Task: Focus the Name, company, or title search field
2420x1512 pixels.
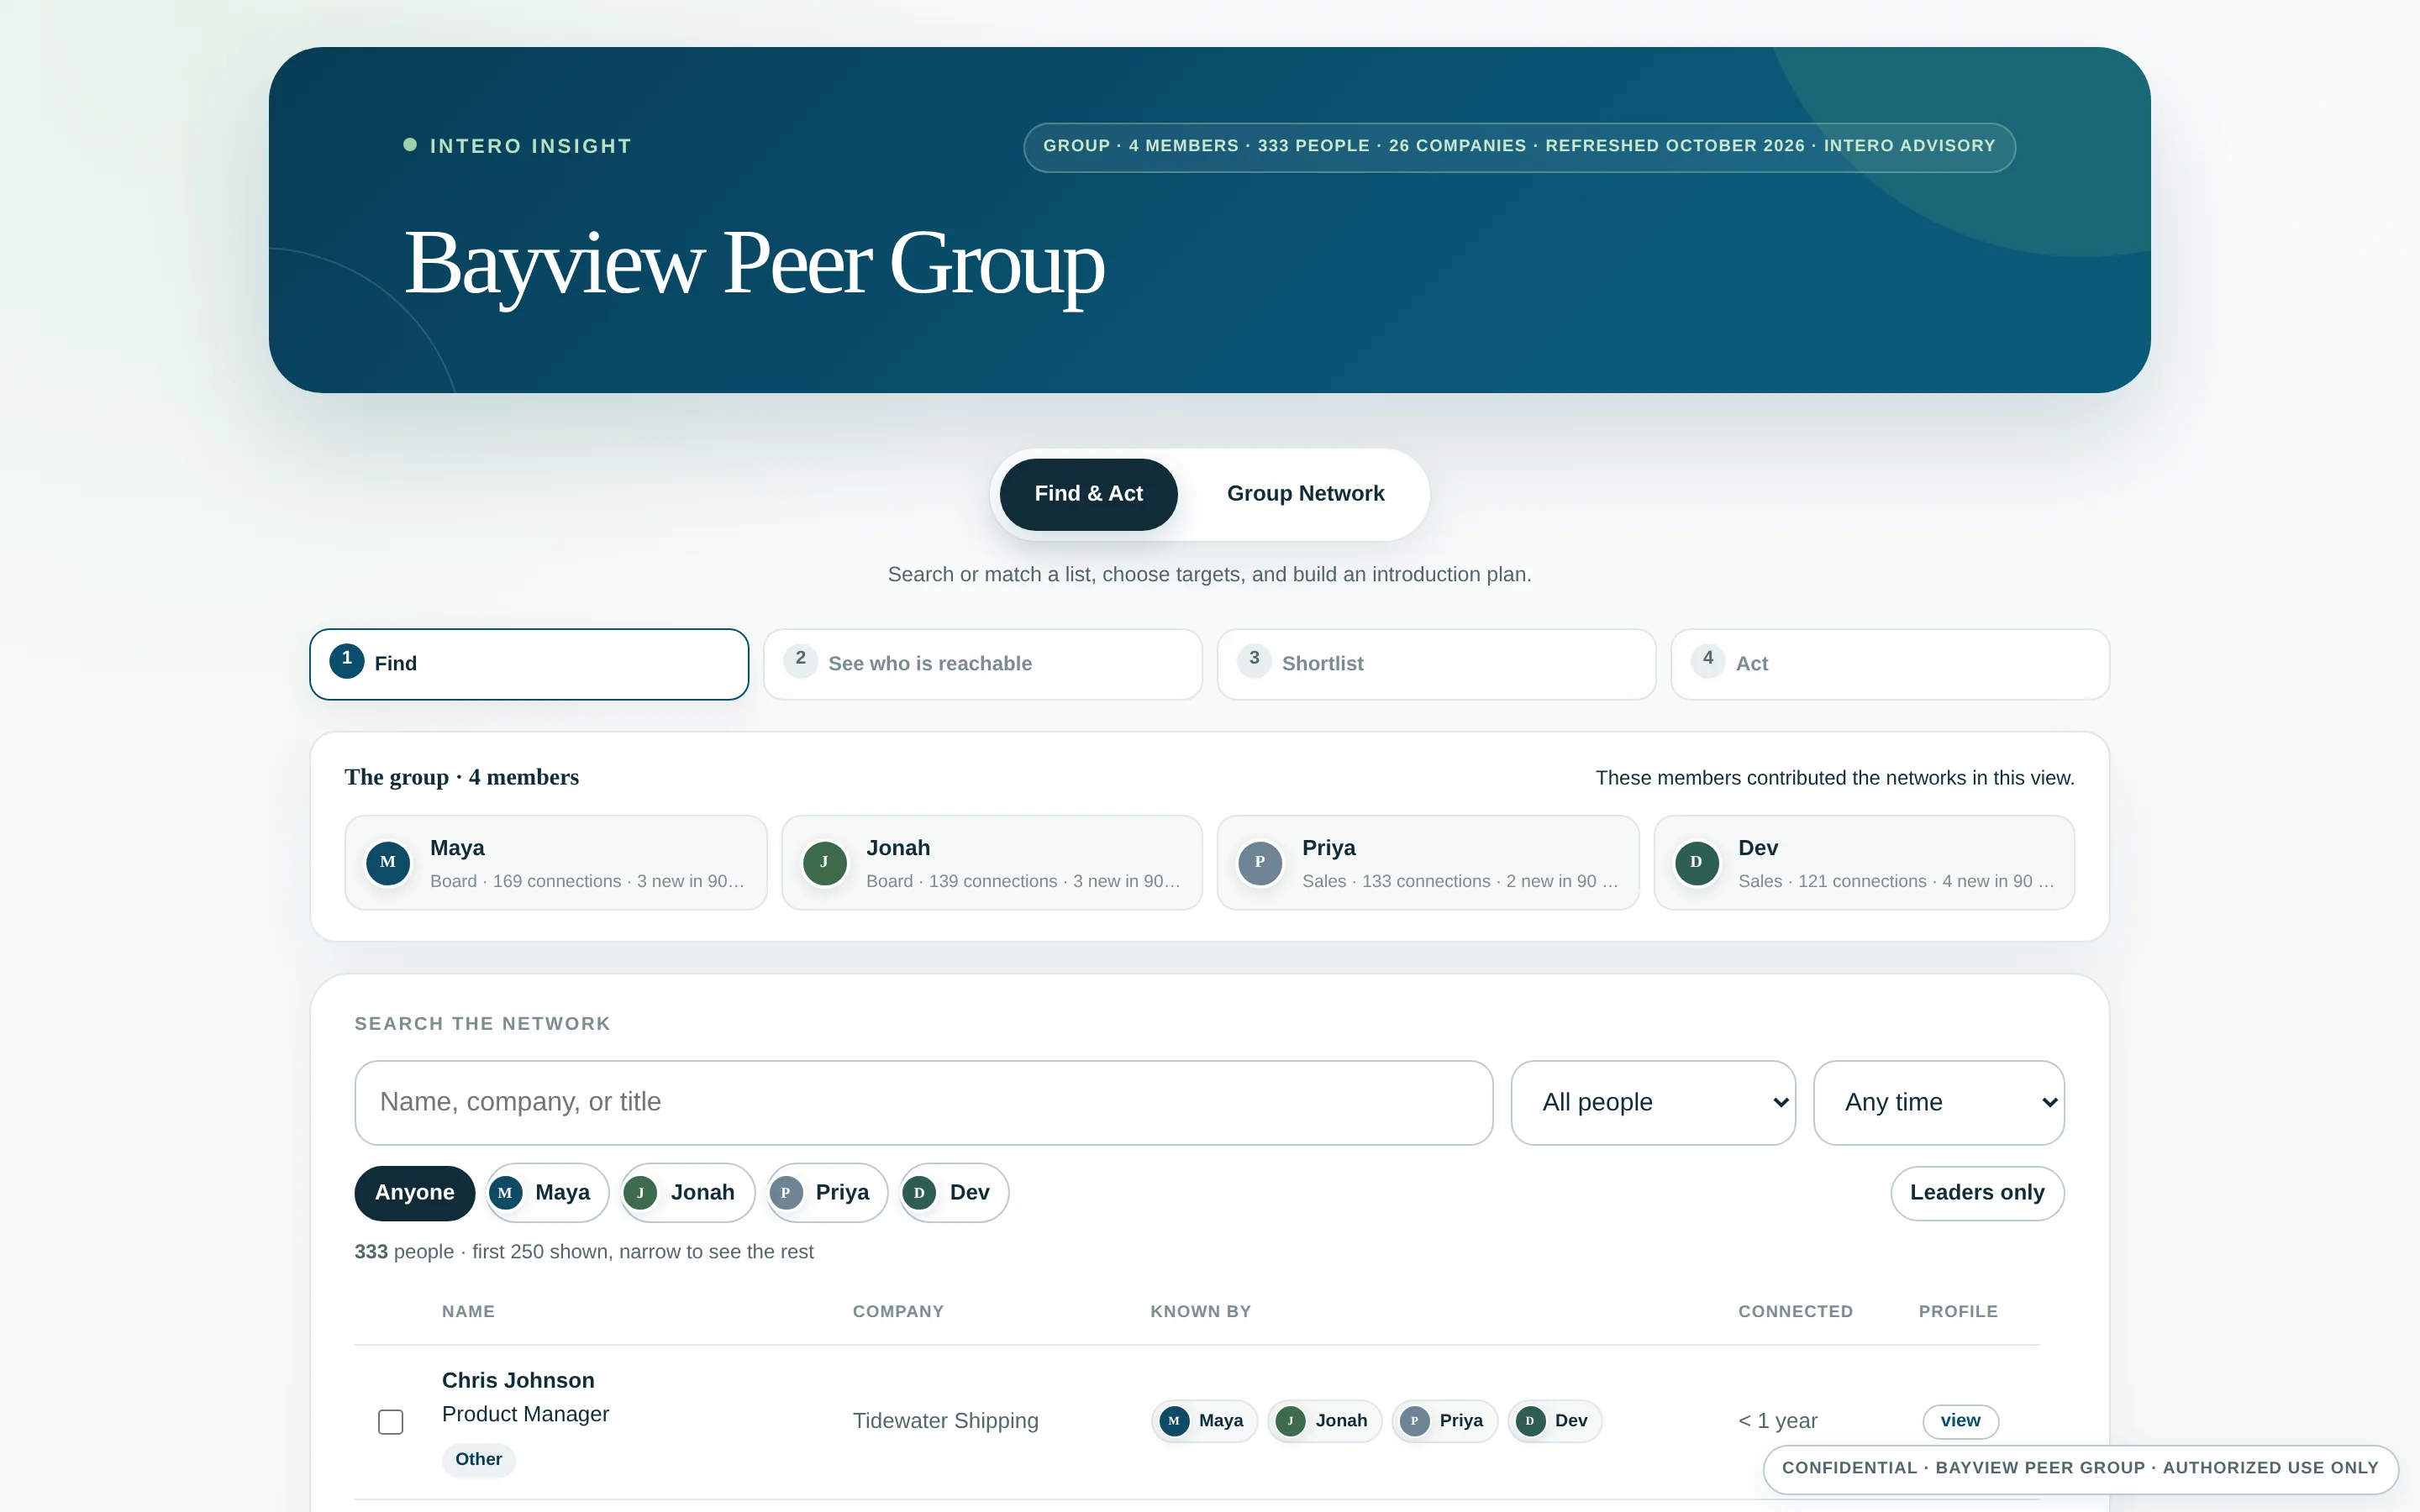Action: click(x=923, y=1102)
